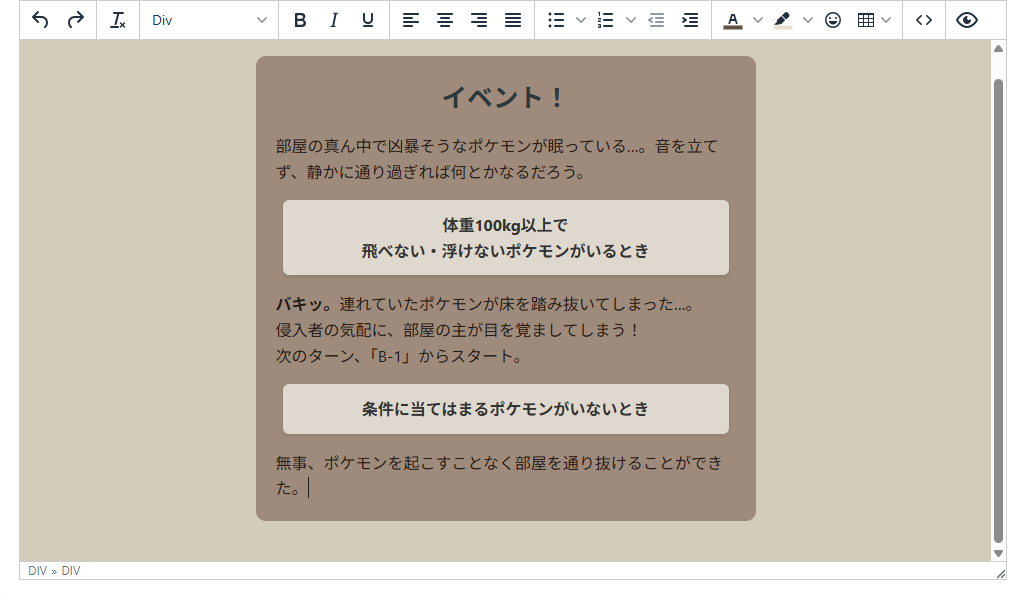
Task: Click the line 次のターン、「B-1」からスタート。
Action: [x=398, y=356]
